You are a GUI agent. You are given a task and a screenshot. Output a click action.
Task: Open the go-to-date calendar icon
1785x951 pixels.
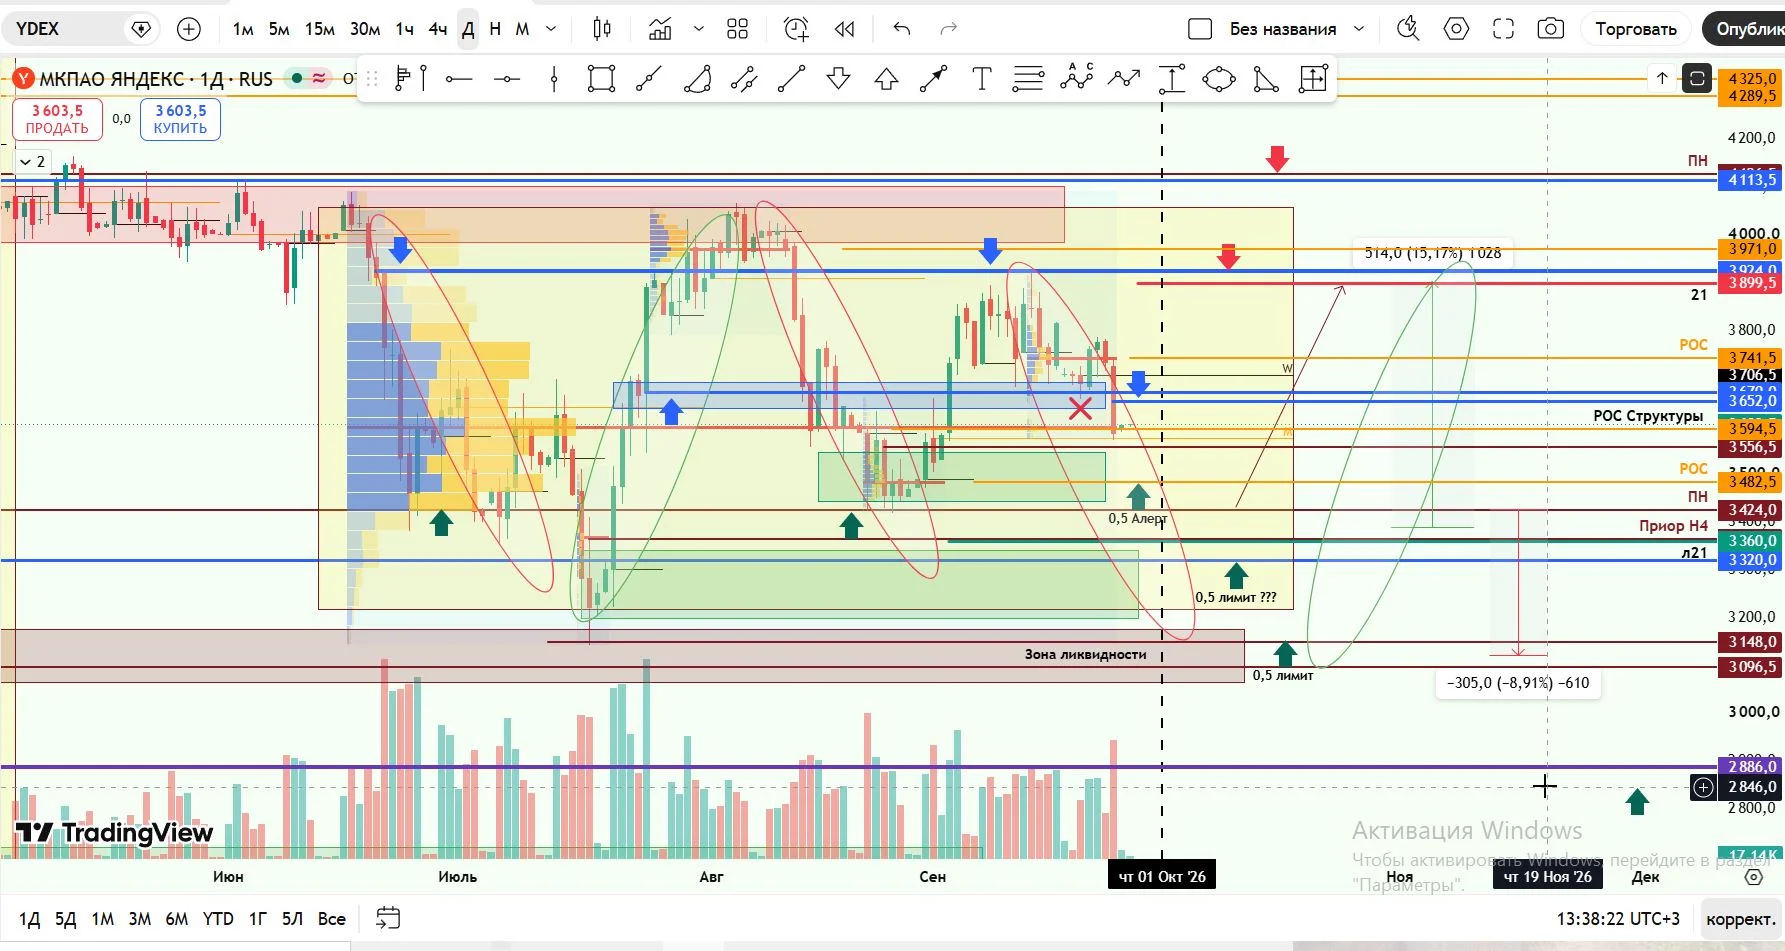coord(388,918)
